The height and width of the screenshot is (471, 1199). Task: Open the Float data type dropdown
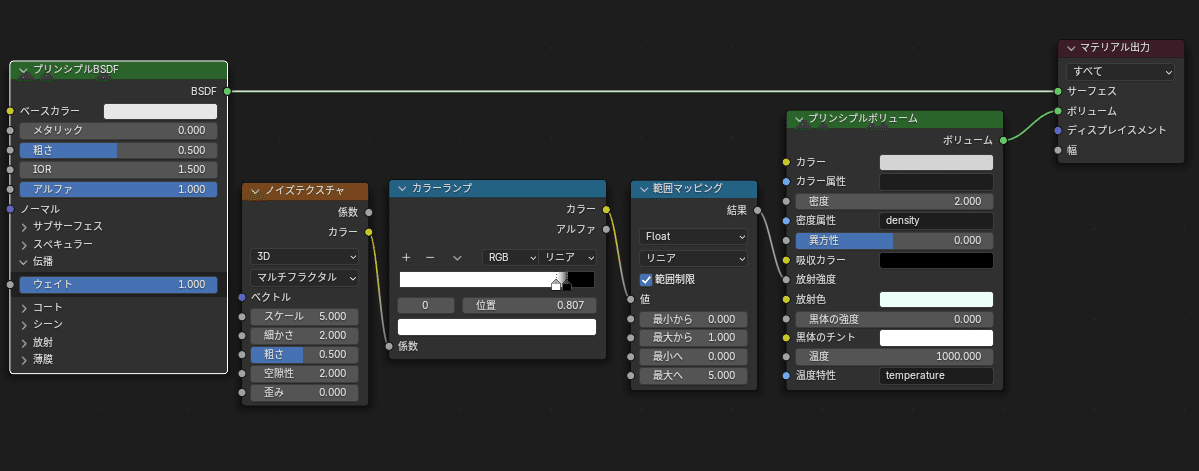693,236
